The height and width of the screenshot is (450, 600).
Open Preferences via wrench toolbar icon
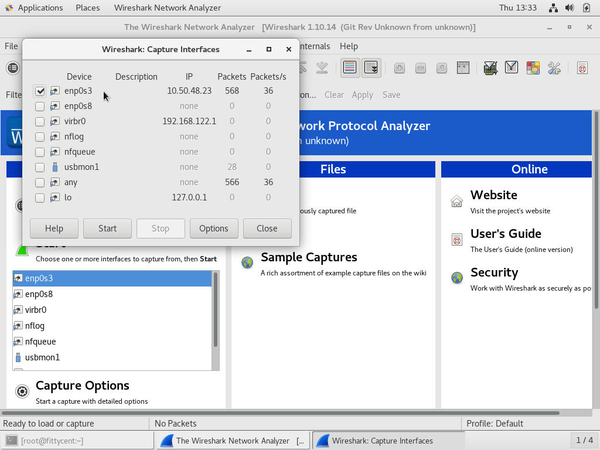554,68
